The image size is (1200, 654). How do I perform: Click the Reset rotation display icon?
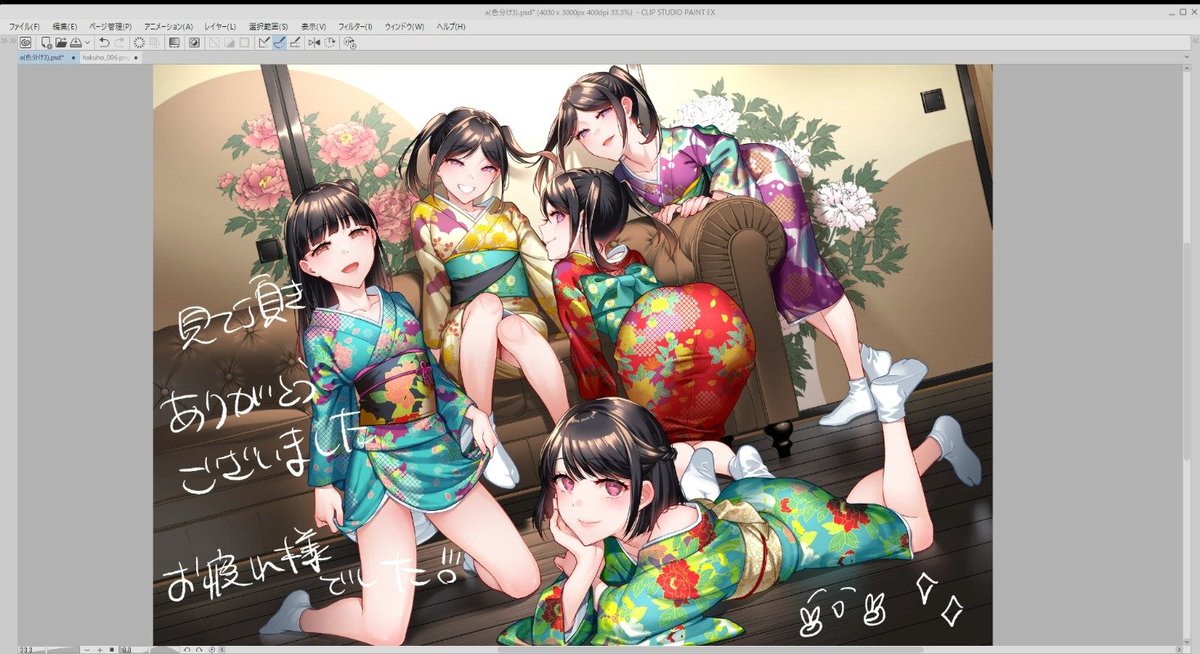[330, 43]
